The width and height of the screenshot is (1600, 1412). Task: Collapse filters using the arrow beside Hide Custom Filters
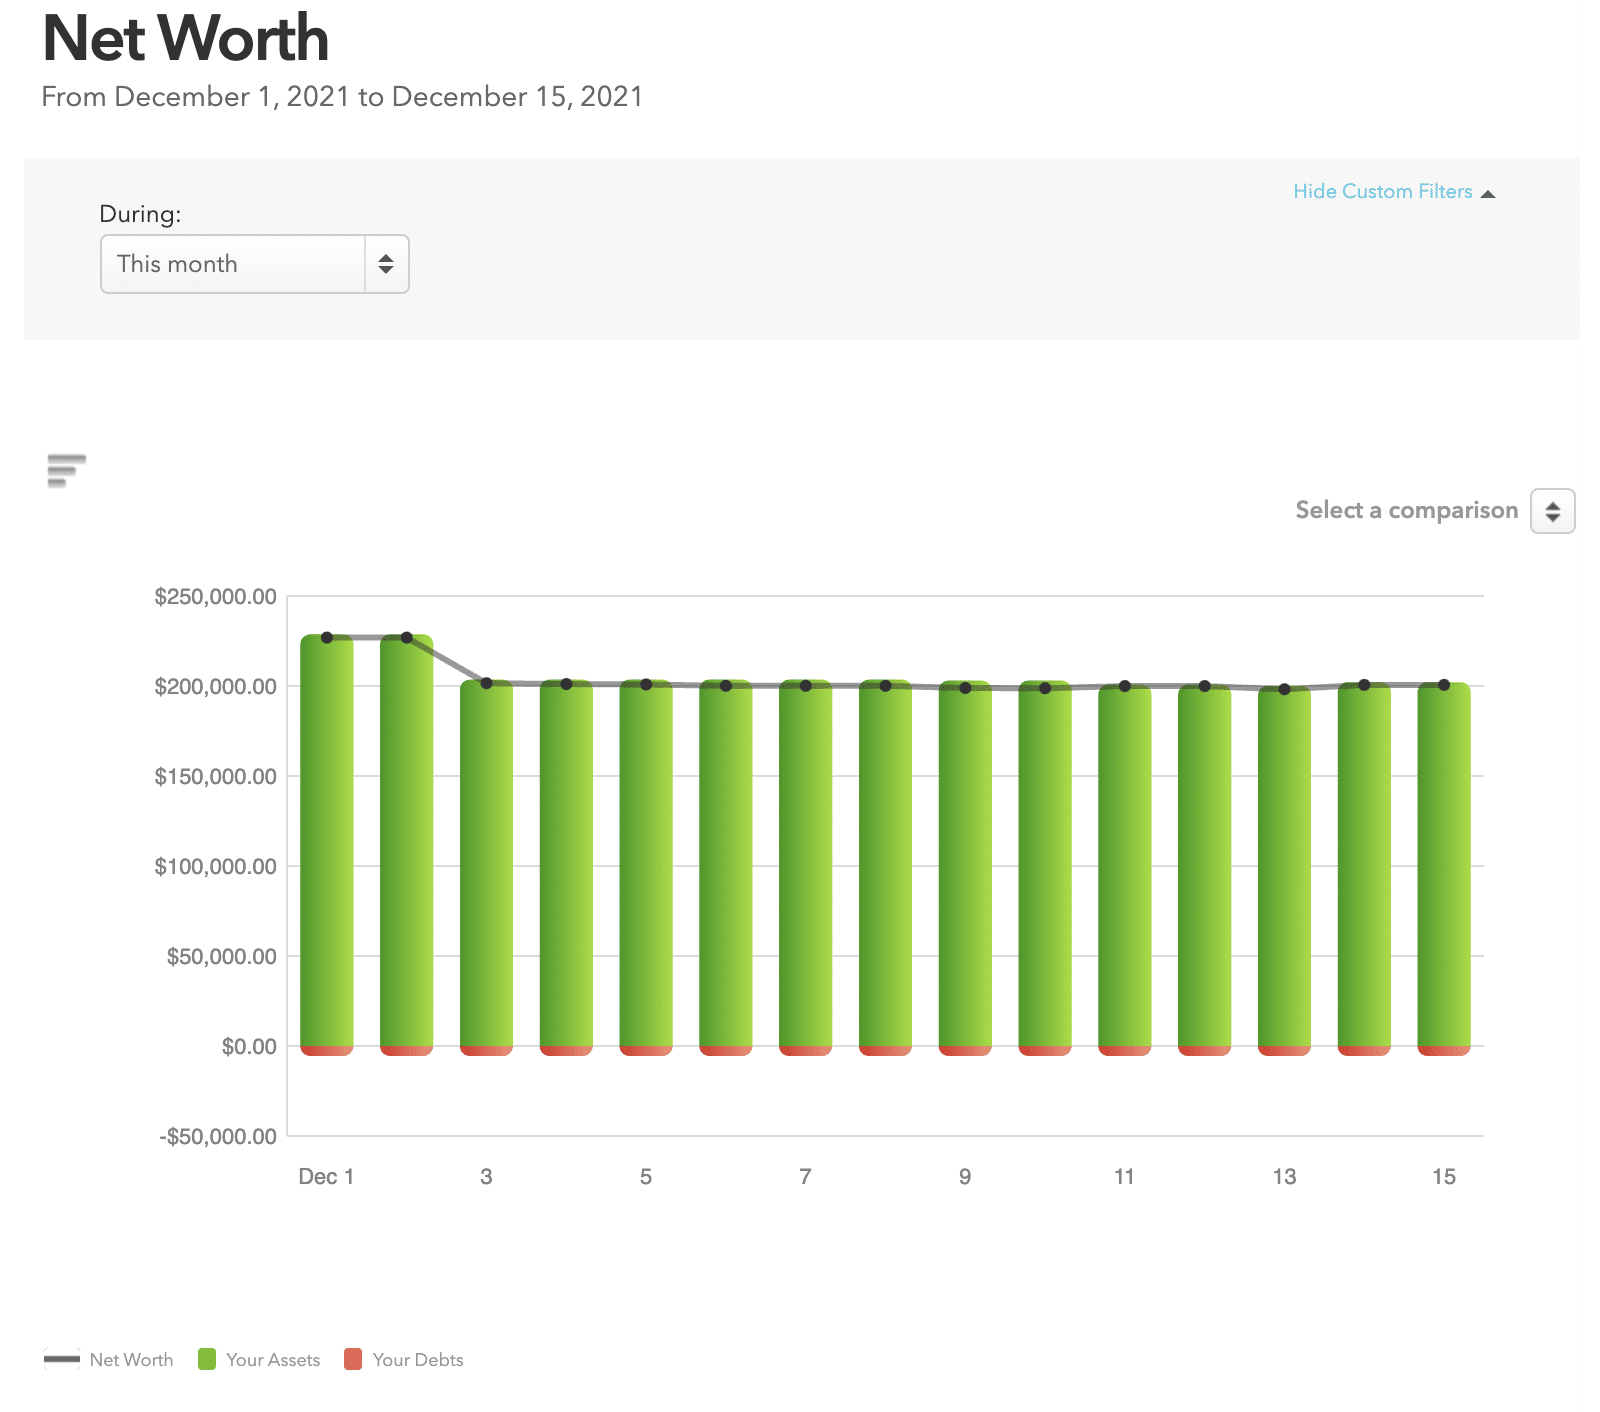(1488, 193)
